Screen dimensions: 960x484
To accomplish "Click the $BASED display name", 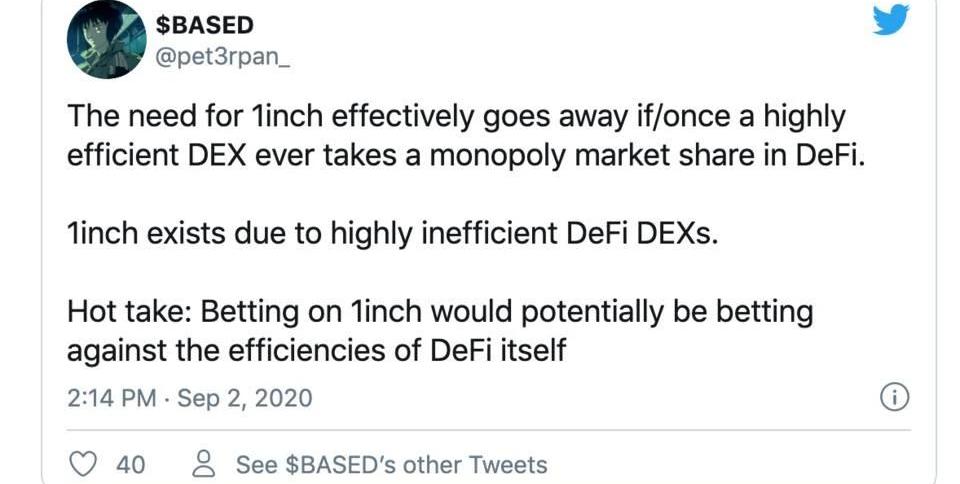I will pos(204,25).
